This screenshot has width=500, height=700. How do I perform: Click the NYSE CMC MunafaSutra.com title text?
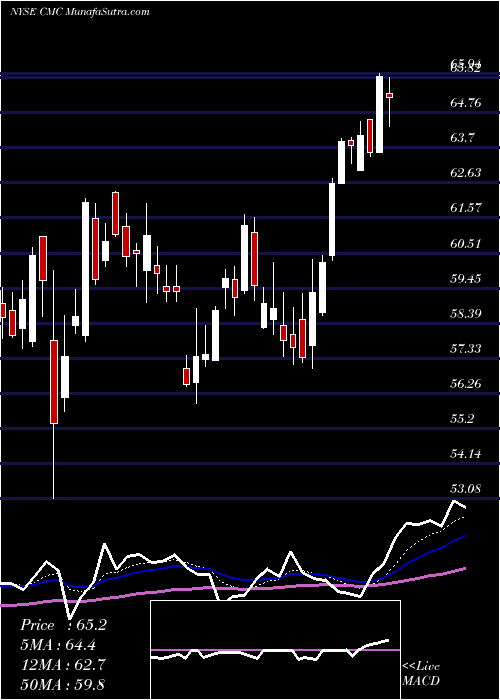coord(79,12)
